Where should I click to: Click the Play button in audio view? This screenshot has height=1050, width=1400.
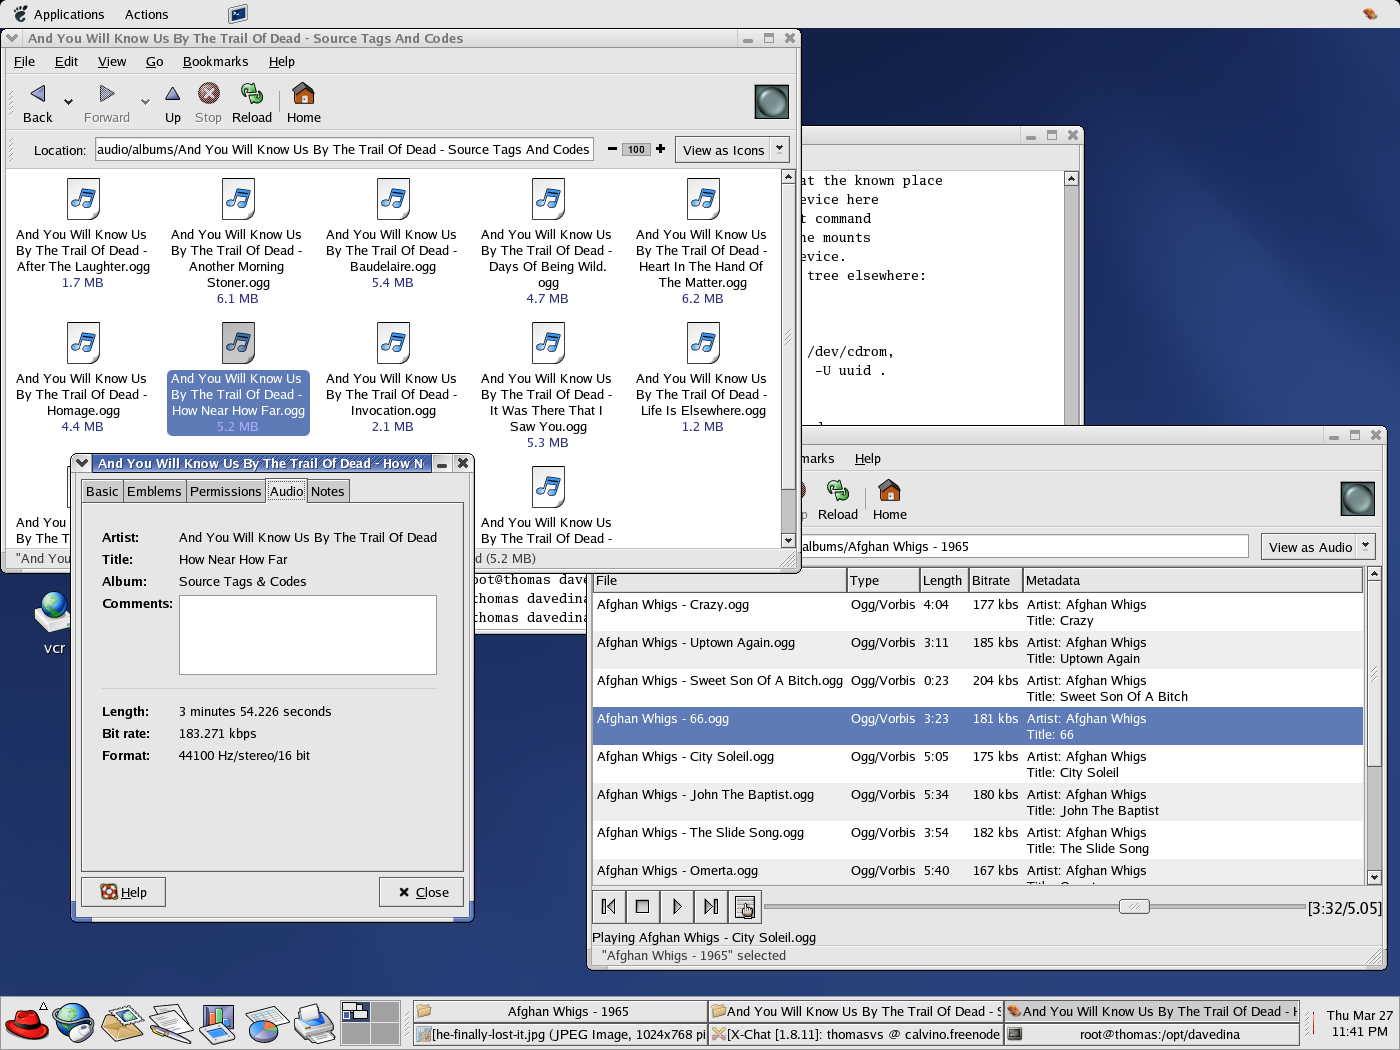tap(676, 906)
